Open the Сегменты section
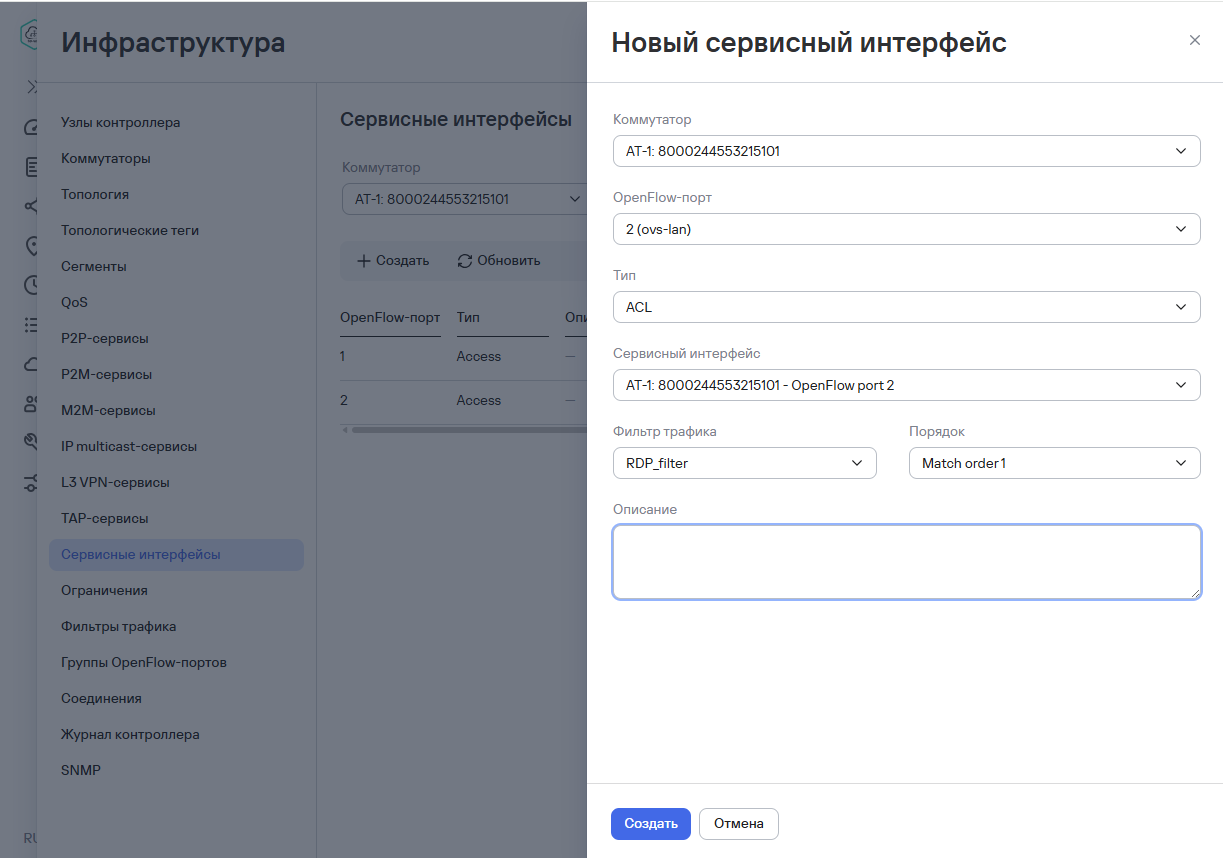Viewport: 1223px width, 858px height. pyautogui.click(x=94, y=267)
